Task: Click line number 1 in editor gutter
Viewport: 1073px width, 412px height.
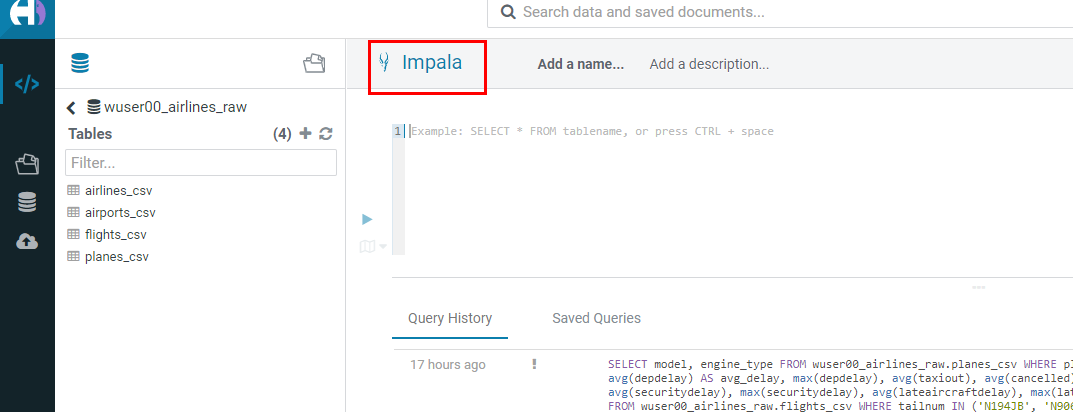Action: click(397, 131)
